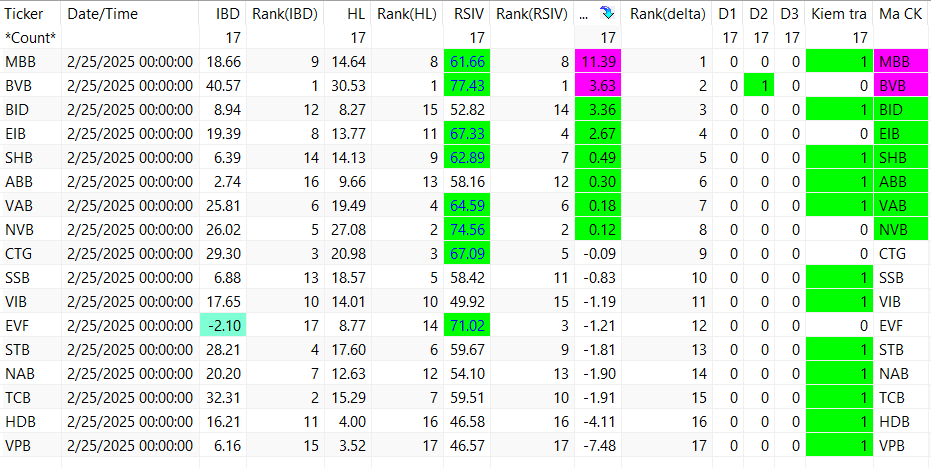Click the RSIV value 46.57
This screenshot has width=931, height=468.
tap(467, 445)
